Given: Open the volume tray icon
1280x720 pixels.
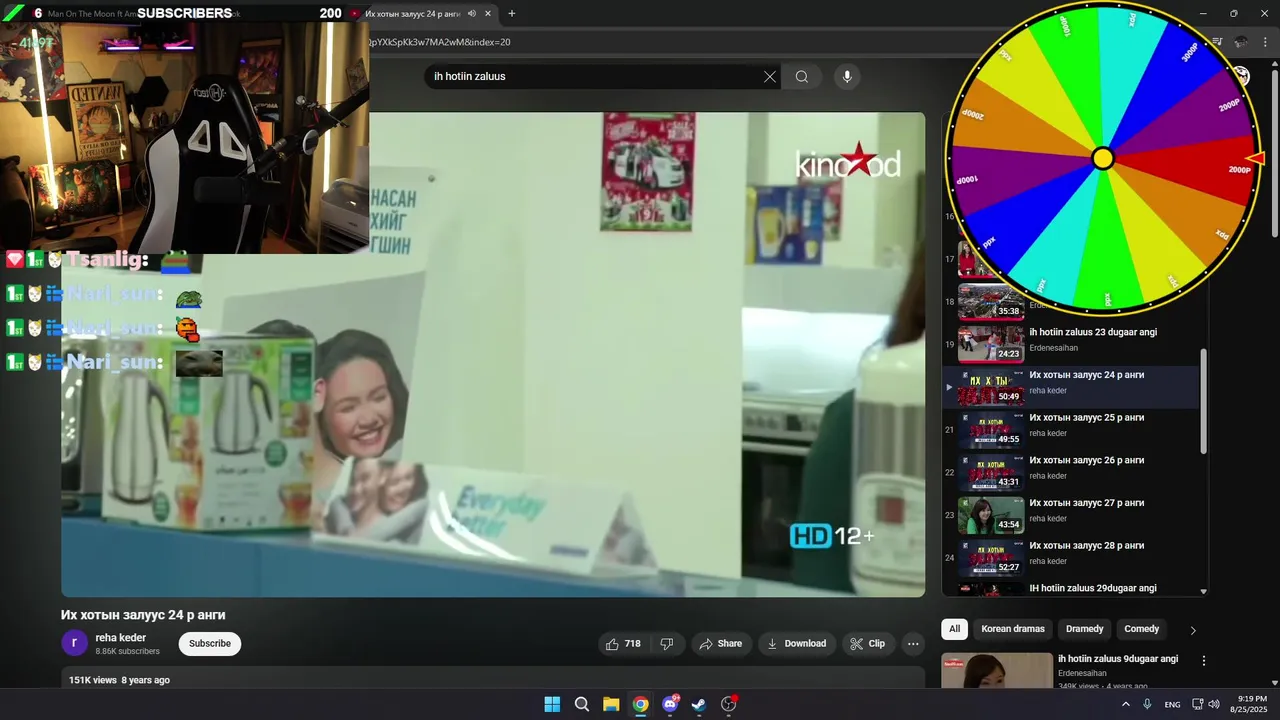Looking at the screenshot, I should coord(1214,704).
